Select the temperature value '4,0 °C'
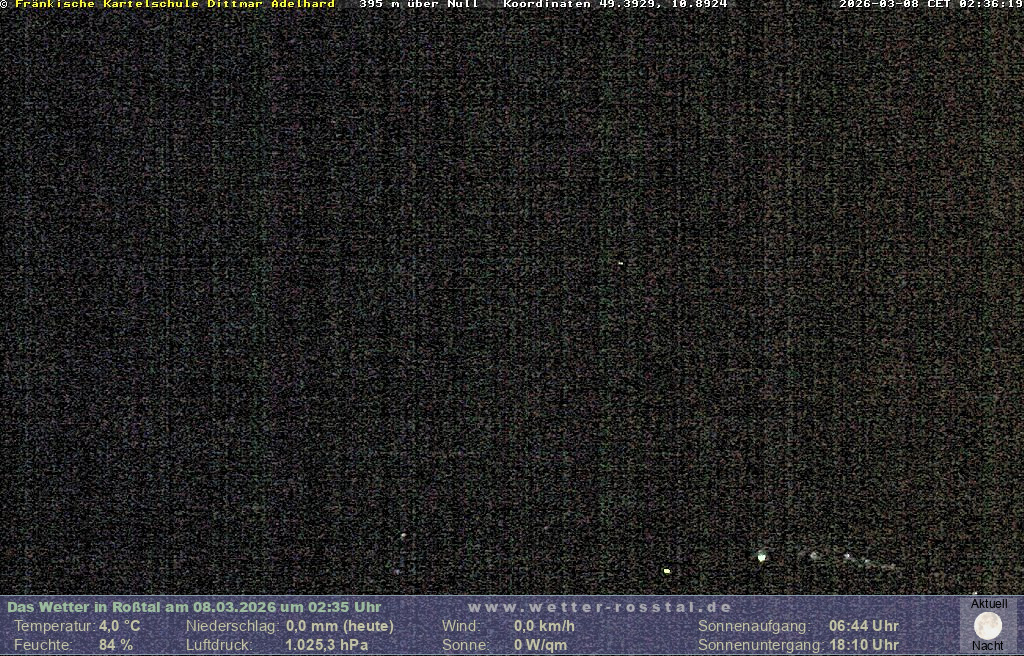The width and height of the screenshot is (1024, 656). [119, 626]
